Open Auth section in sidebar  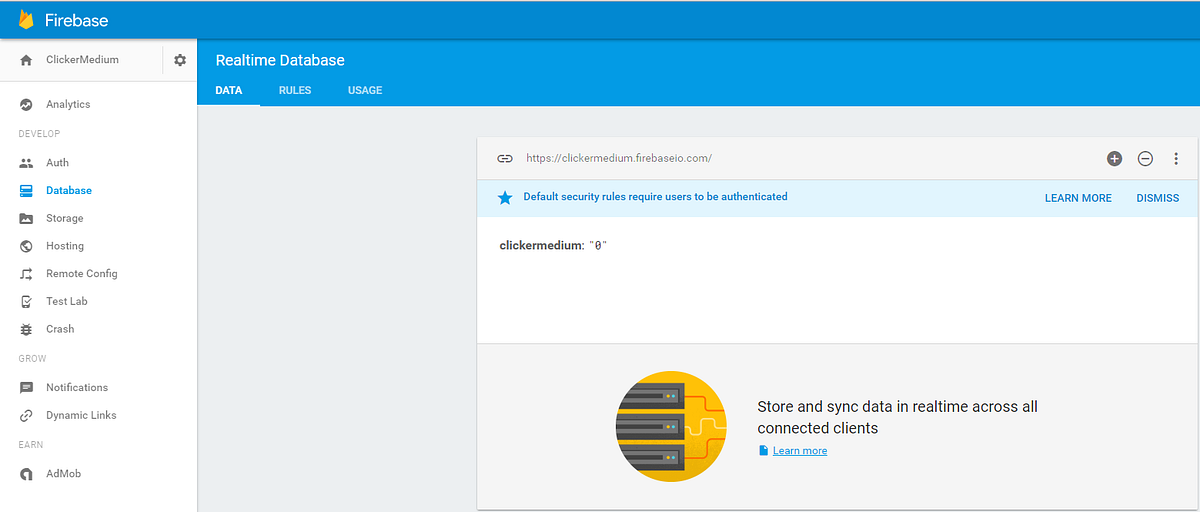click(x=57, y=163)
